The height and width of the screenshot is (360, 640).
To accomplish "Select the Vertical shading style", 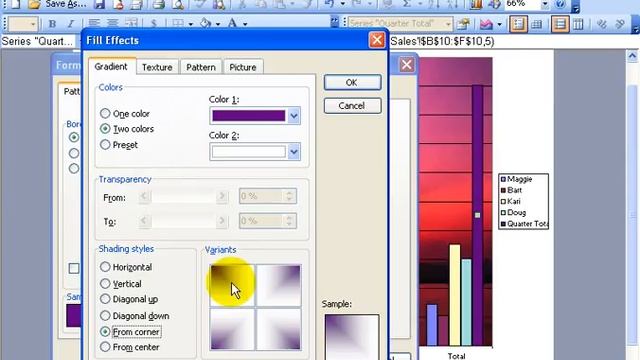I will [105, 283].
